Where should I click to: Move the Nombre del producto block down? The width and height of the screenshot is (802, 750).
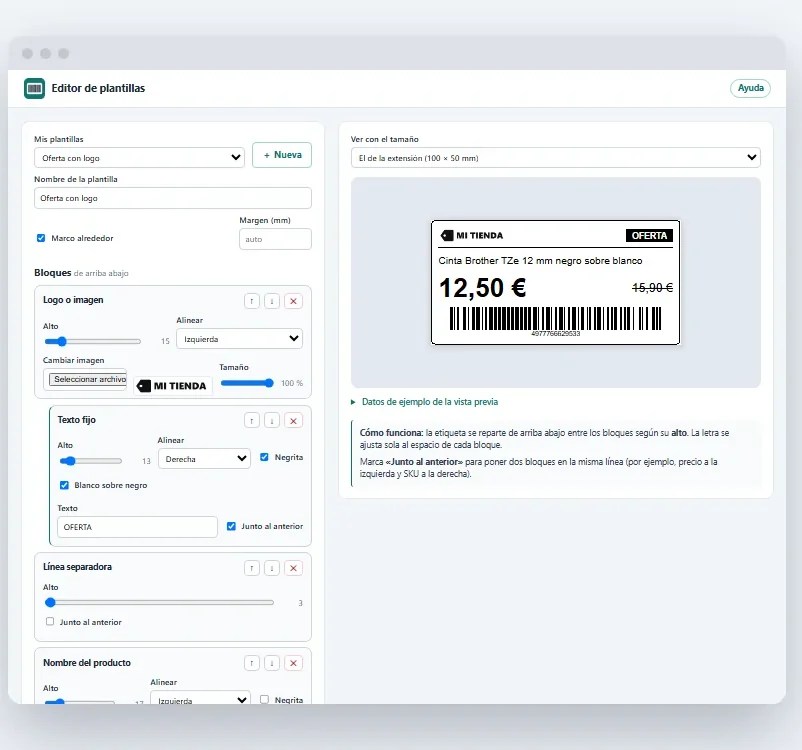tap(272, 663)
